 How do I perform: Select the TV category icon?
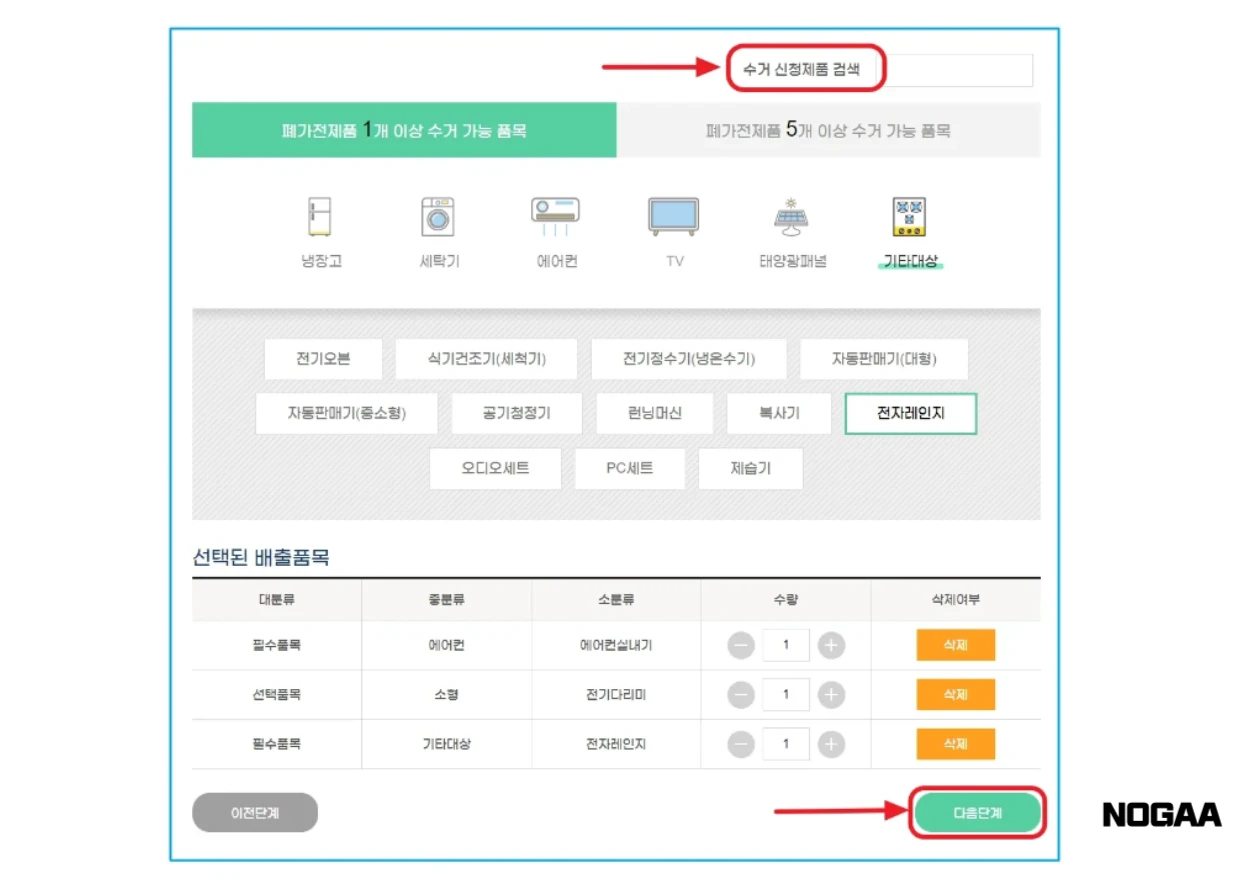click(673, 222)
